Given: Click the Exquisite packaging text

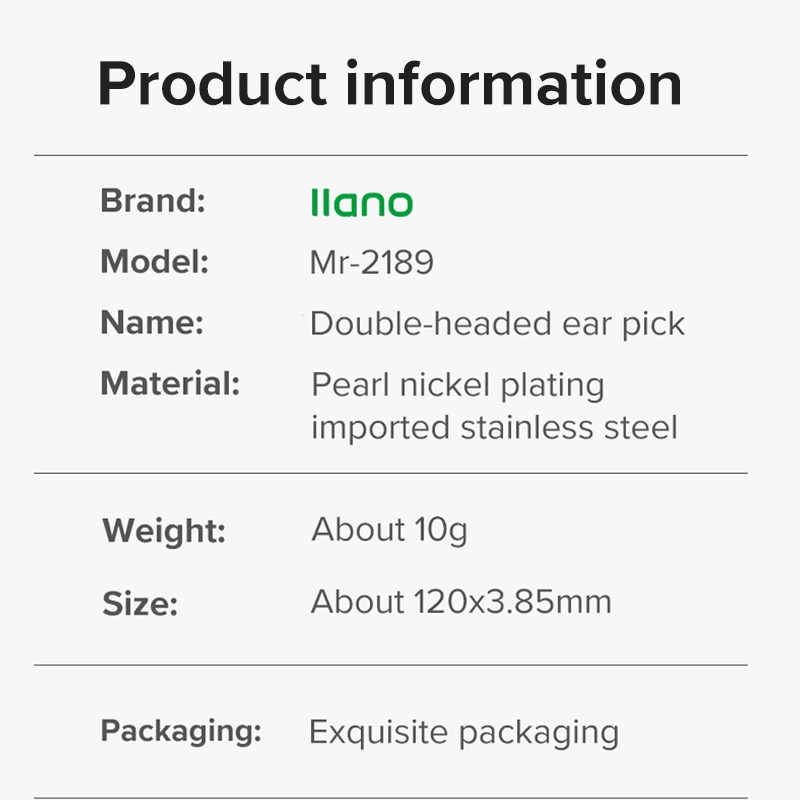Looking at the screenshot, I should pos(464,732).
